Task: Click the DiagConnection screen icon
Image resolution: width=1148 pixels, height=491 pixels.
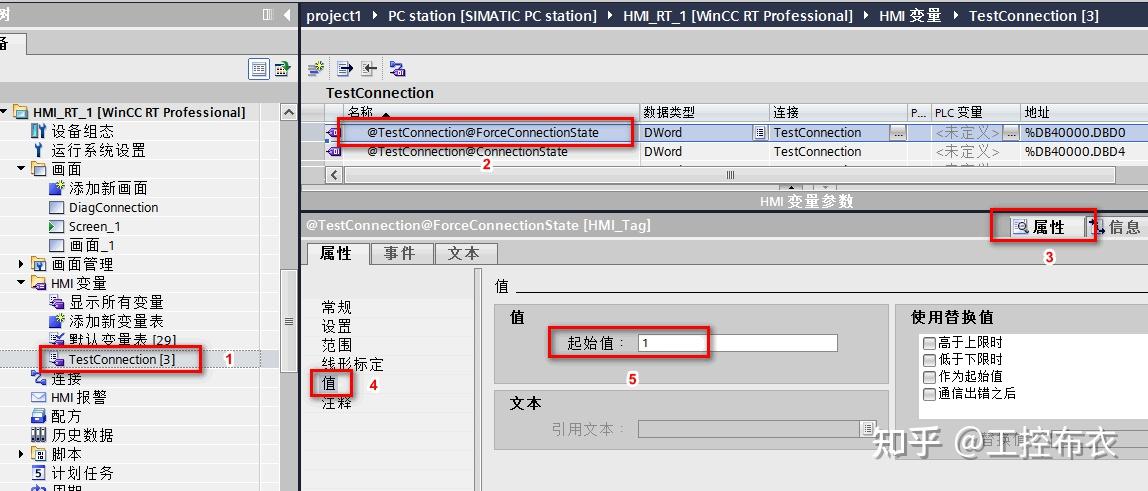Action: point(56,207)
